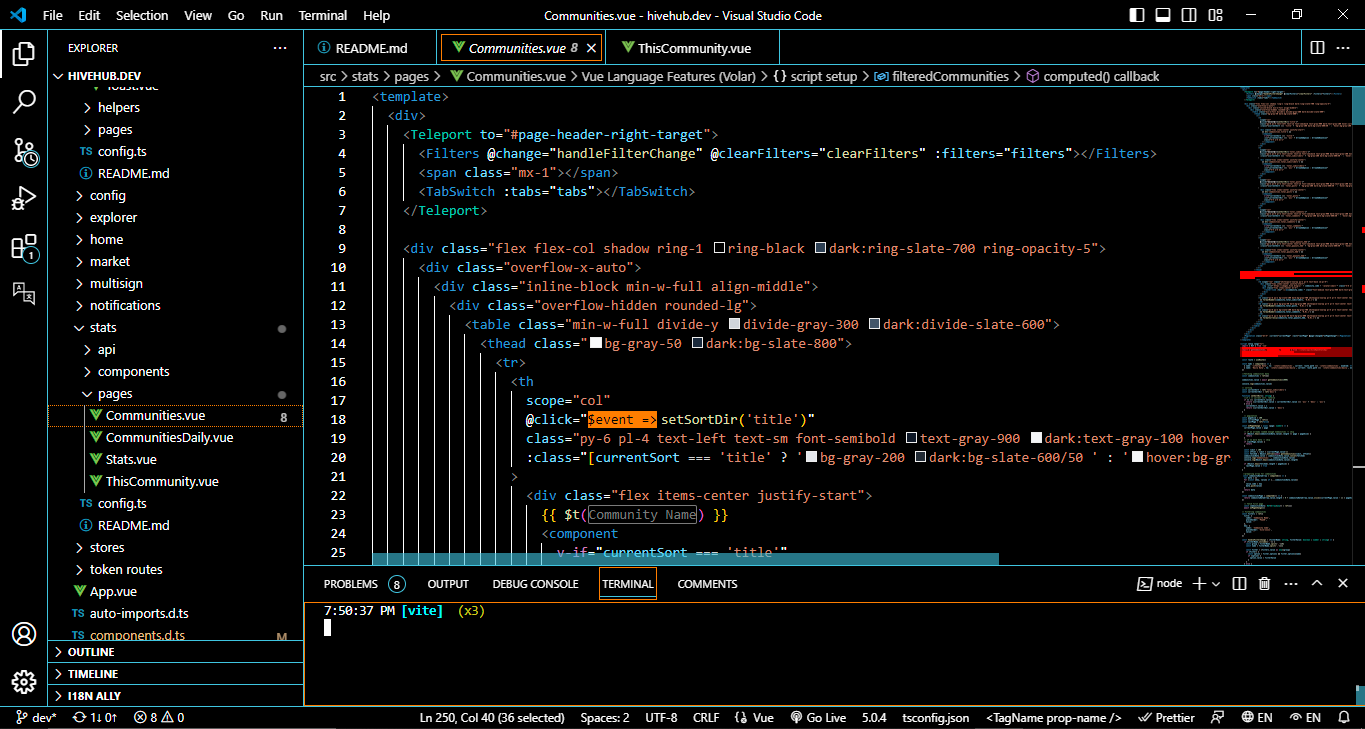
Task: Click the notifications bell in status bar
Action: tap(1345, 717)
